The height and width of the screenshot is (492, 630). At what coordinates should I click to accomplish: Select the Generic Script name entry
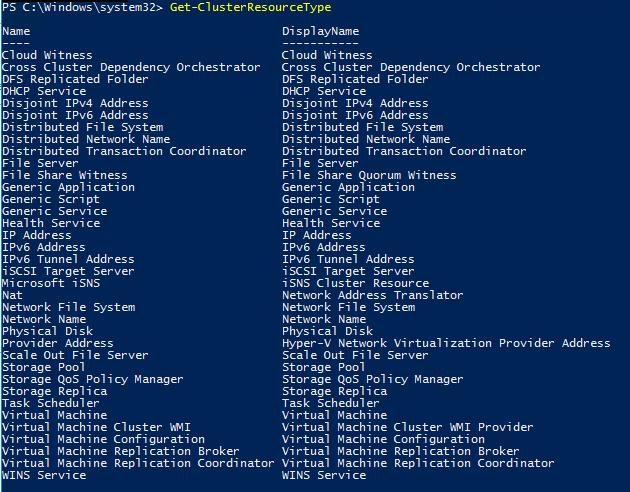[x=51, y=199]
